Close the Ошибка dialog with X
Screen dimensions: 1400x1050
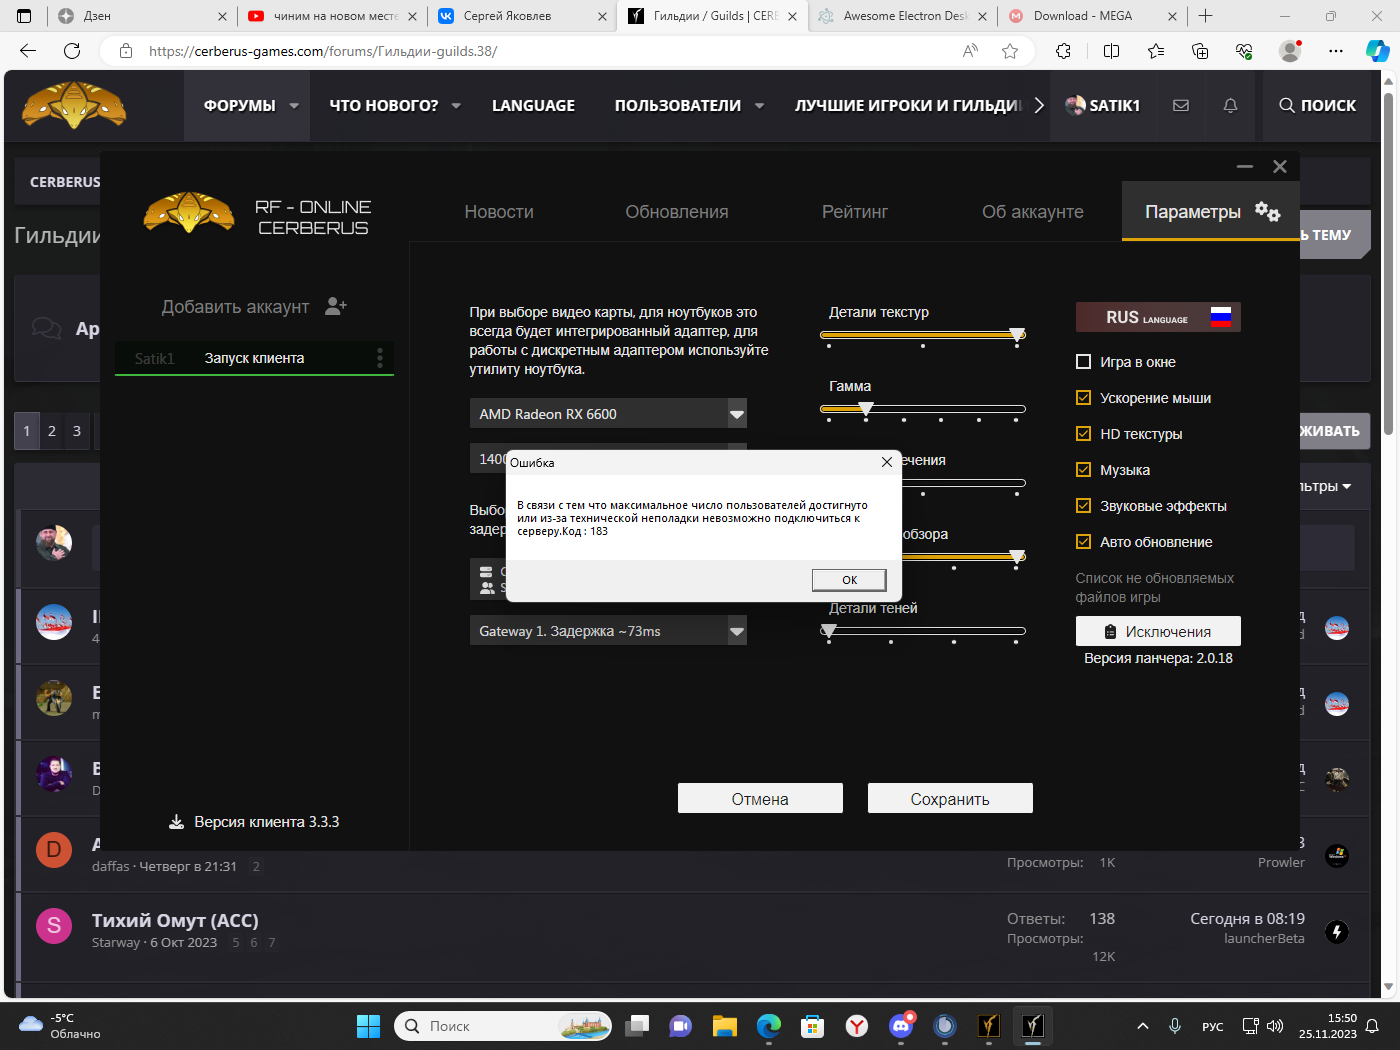[x=886, y=462]
